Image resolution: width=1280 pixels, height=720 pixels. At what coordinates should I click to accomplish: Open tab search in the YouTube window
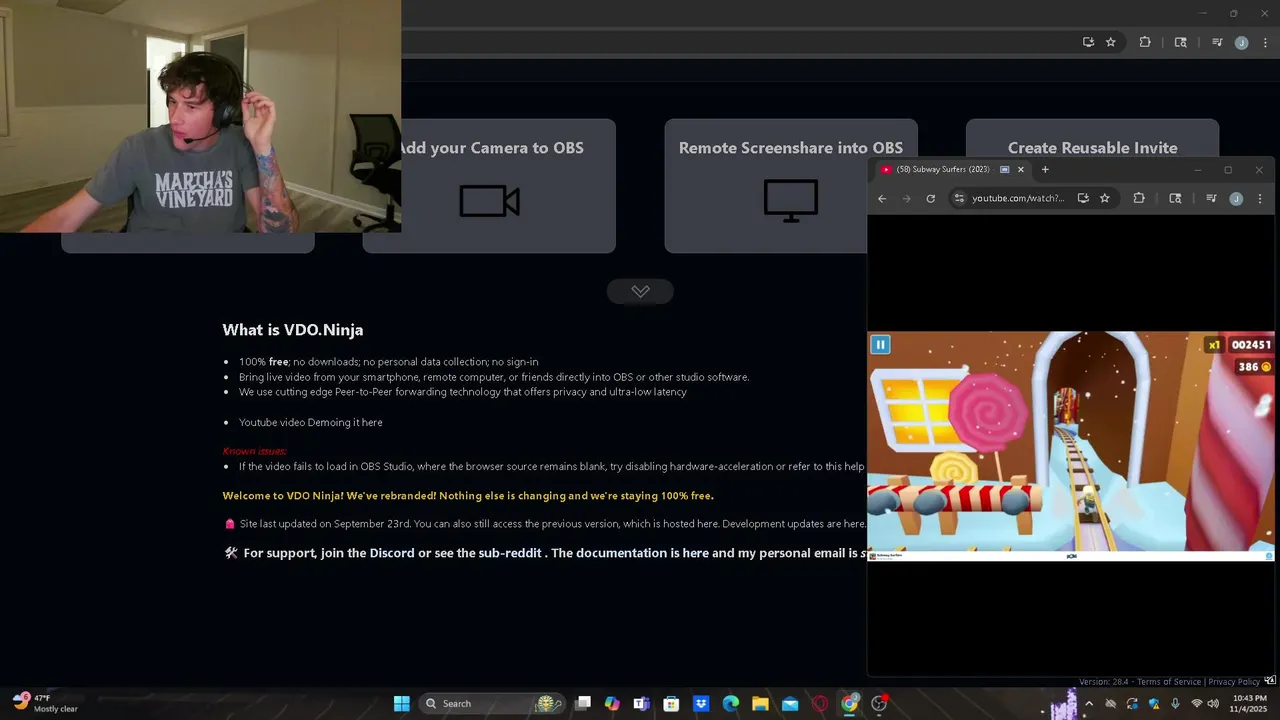click(1175, 199)
